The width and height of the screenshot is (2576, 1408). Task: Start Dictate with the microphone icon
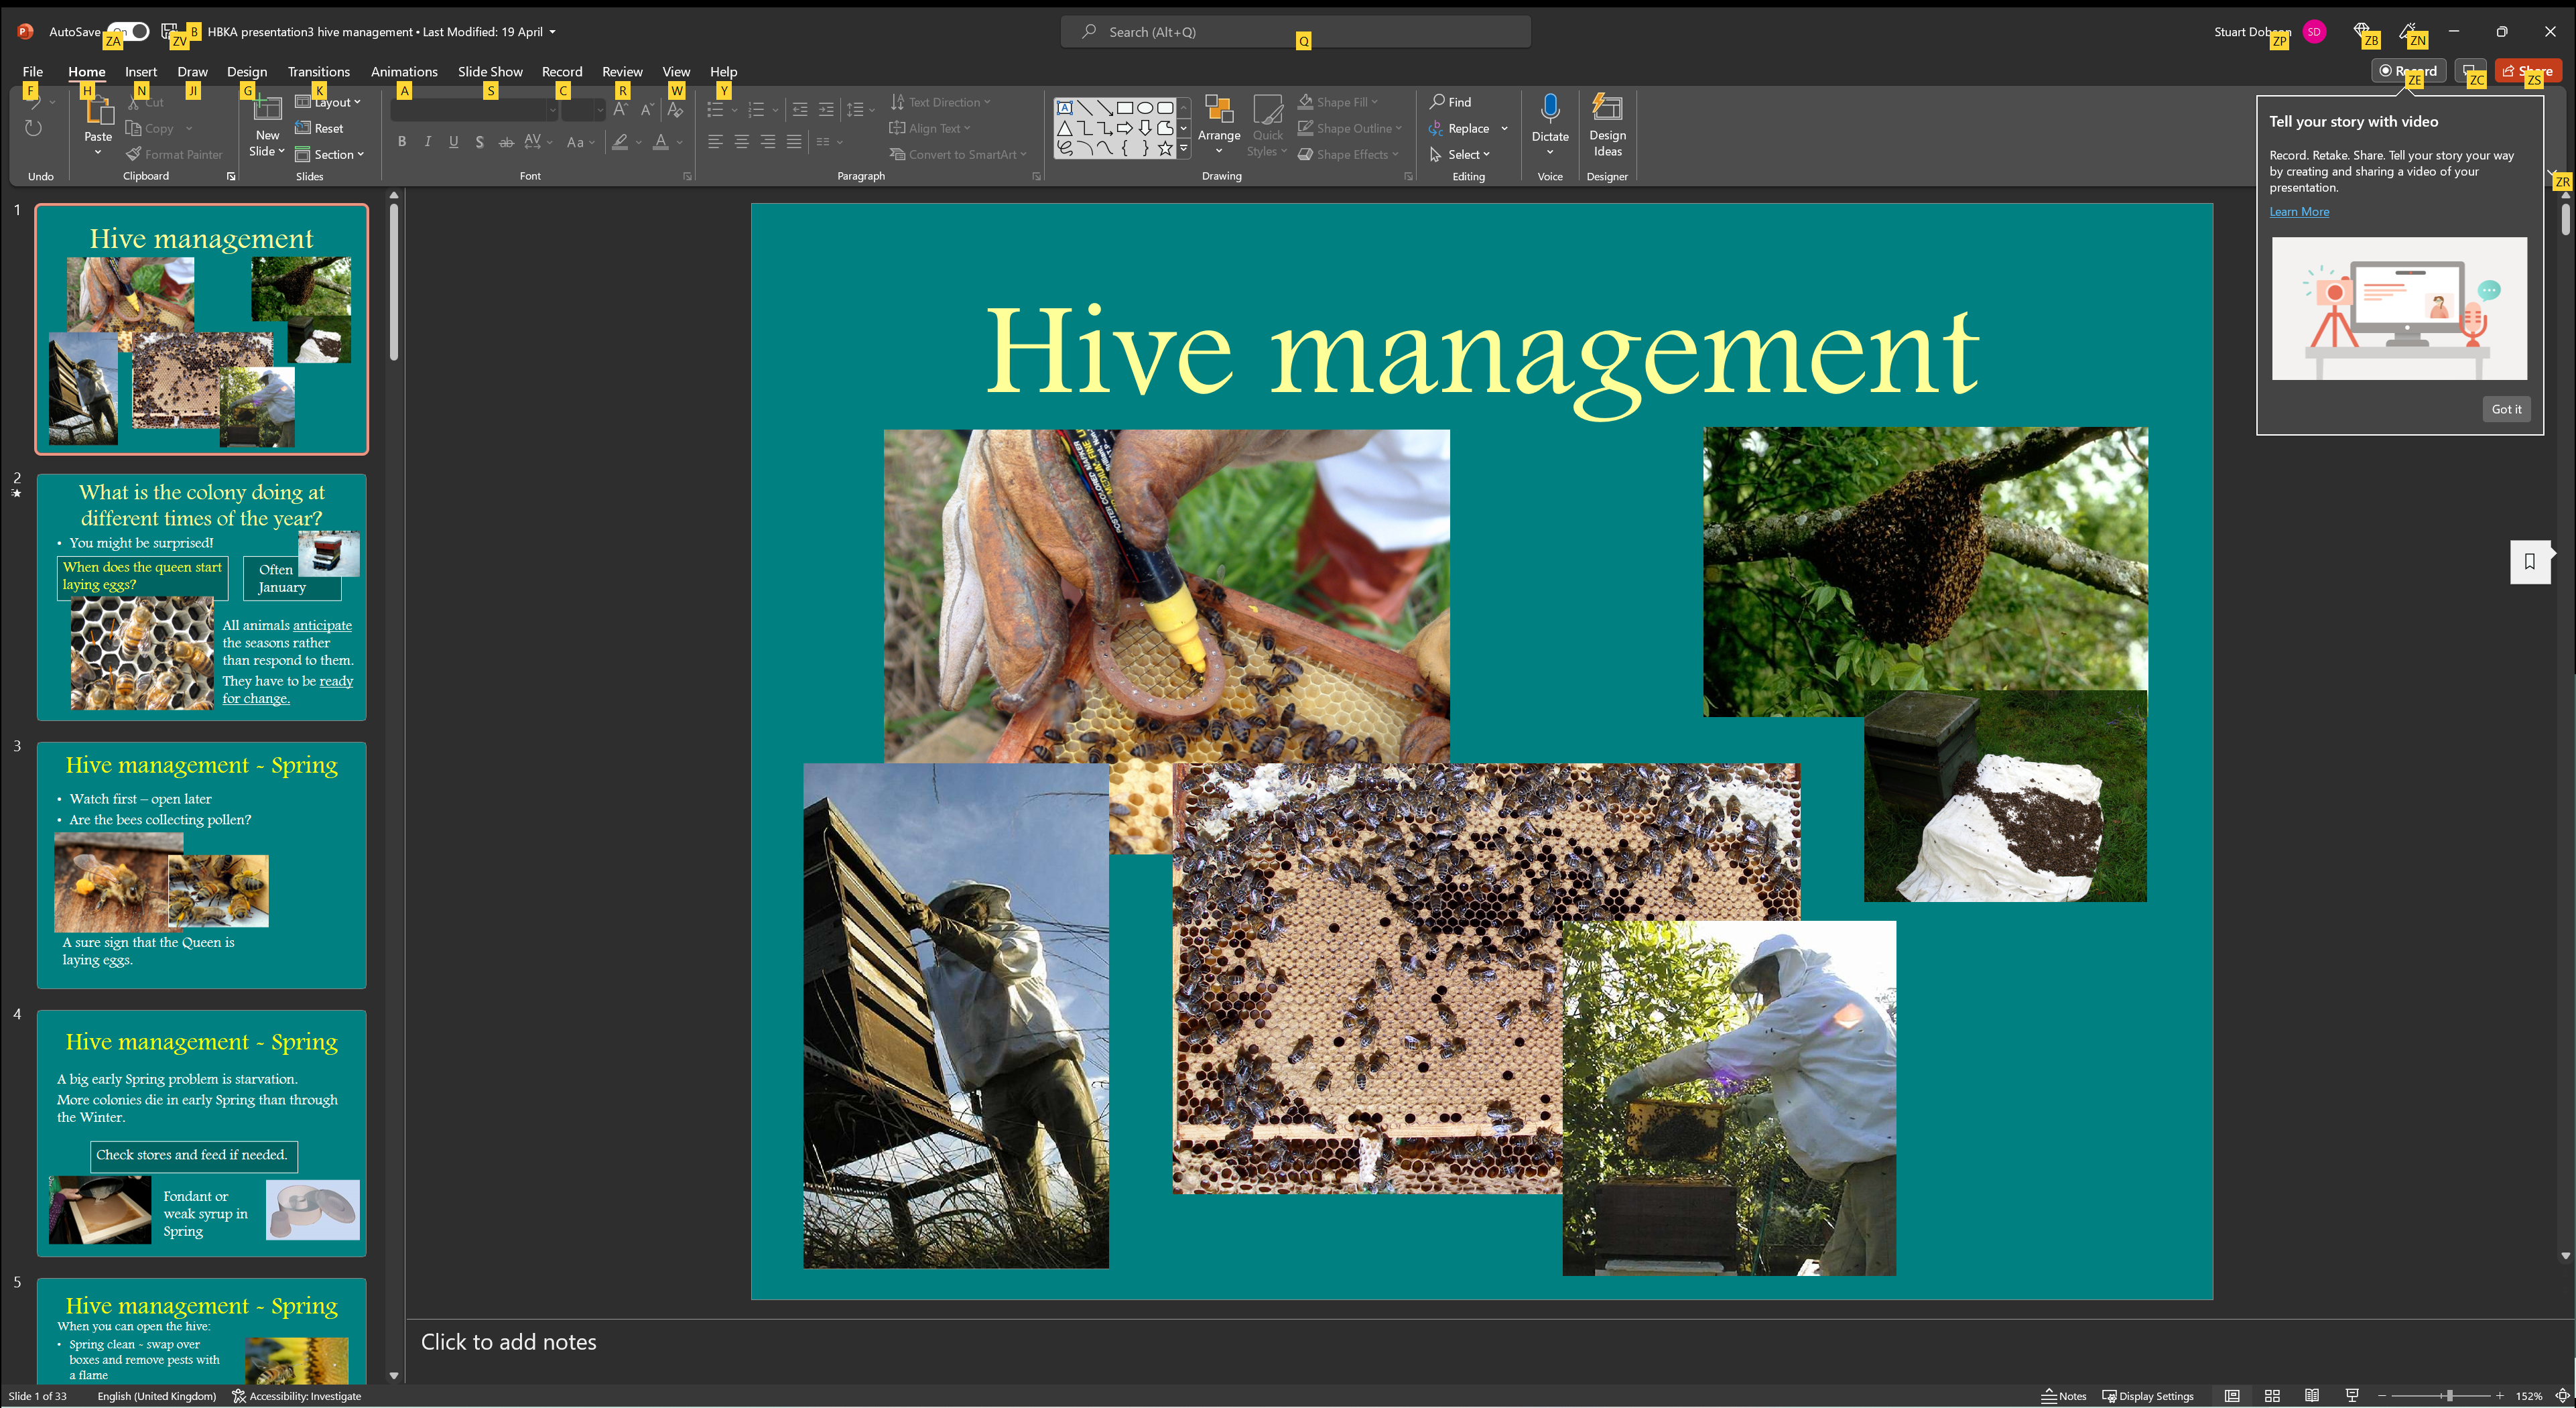1550,109
